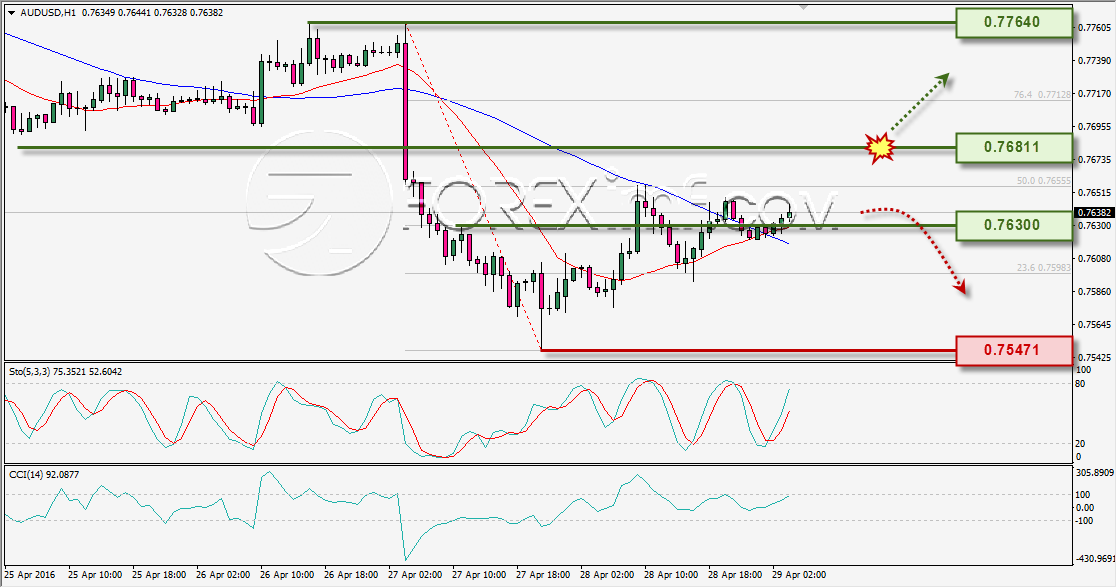Click the 0.77640 resistance level label
1117x588 pixels.
1014,22
